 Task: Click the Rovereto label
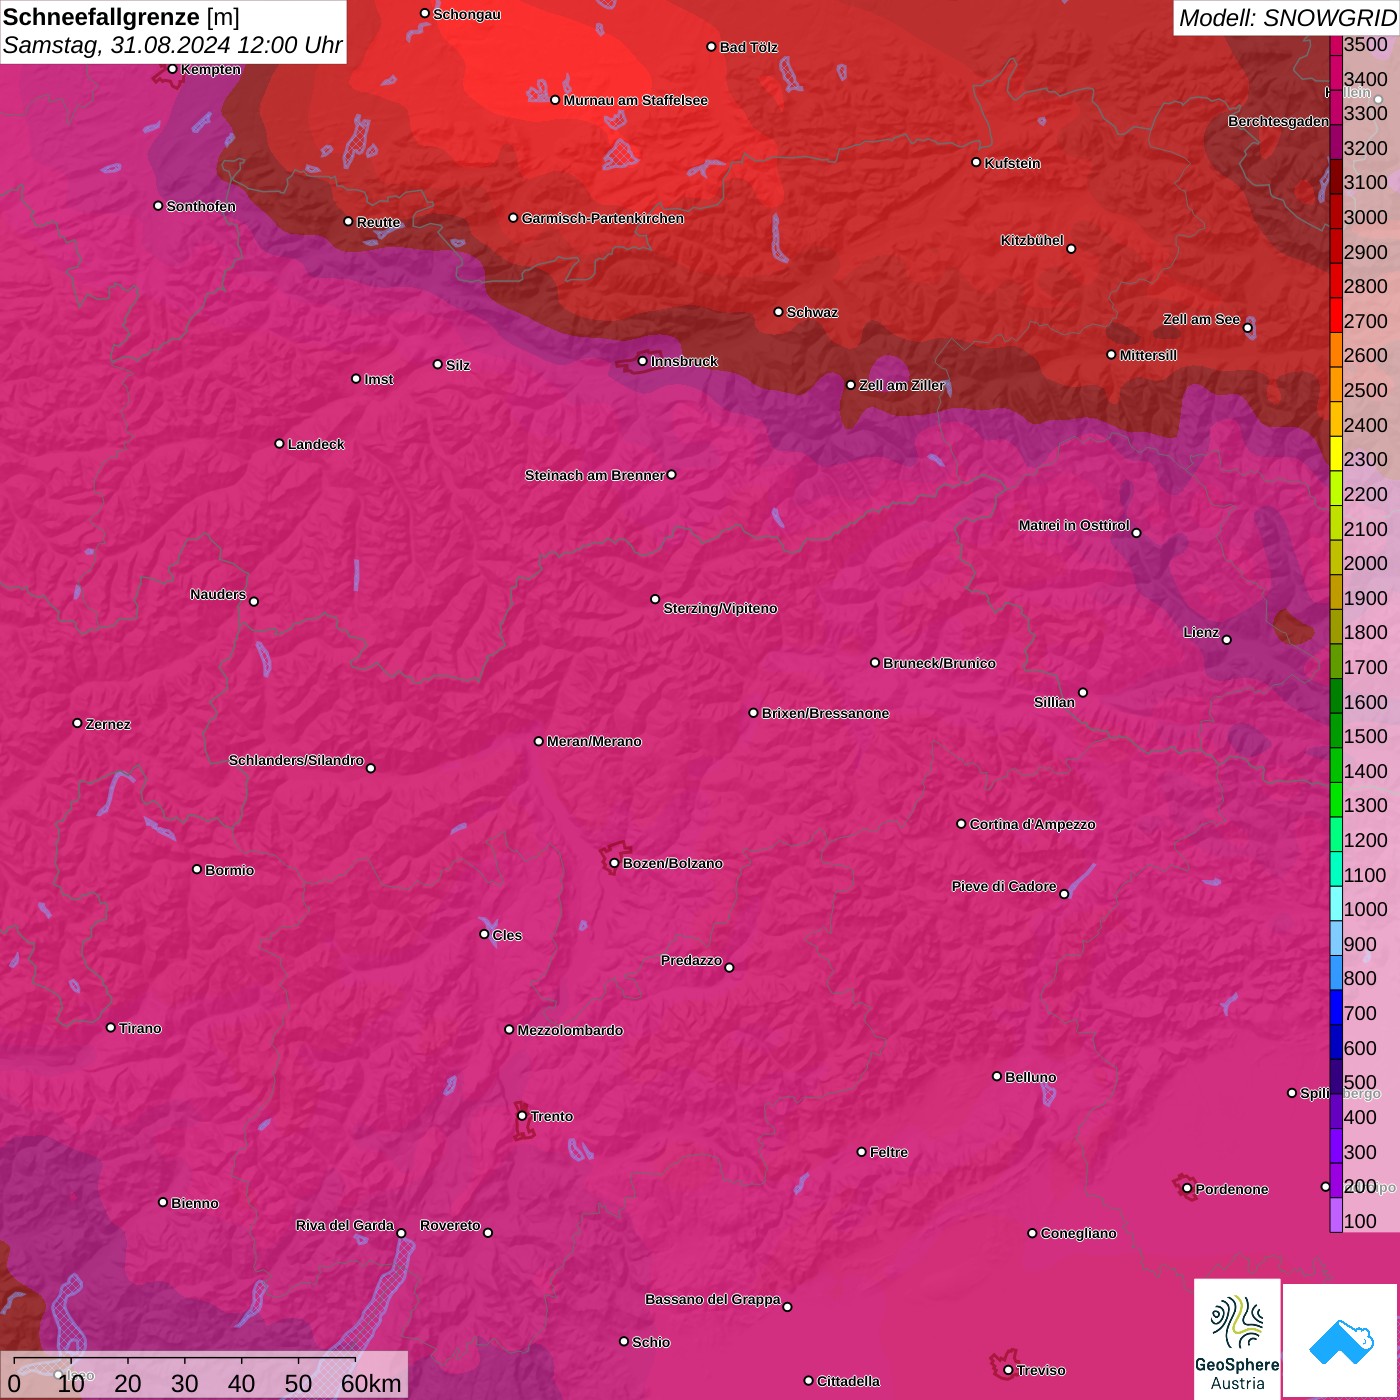pyautogui.click(x=450, y=1225)
